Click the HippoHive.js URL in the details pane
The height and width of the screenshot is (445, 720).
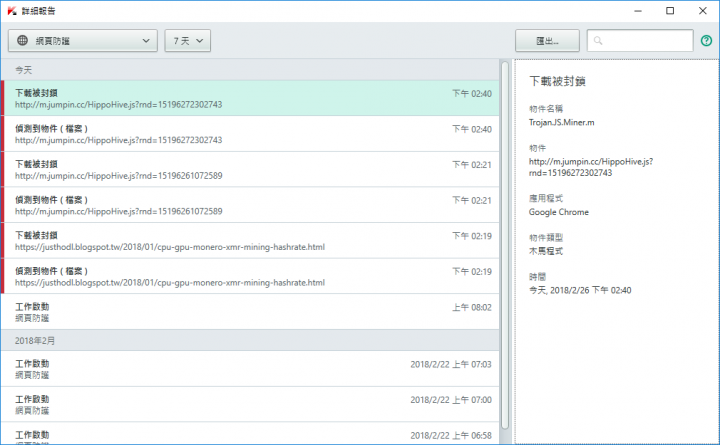point(591,167)
